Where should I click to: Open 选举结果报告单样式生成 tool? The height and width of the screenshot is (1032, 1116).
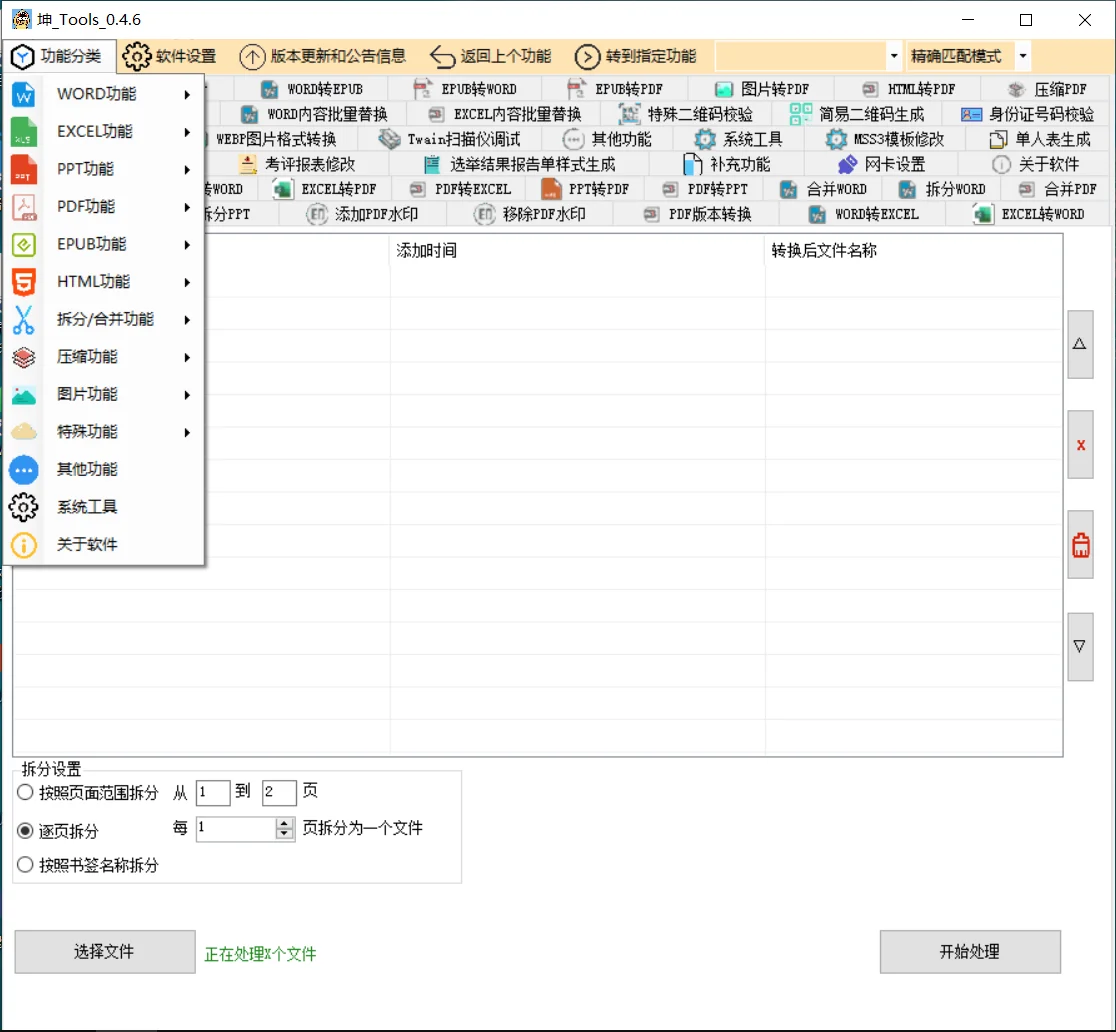[x=520, y=164]
